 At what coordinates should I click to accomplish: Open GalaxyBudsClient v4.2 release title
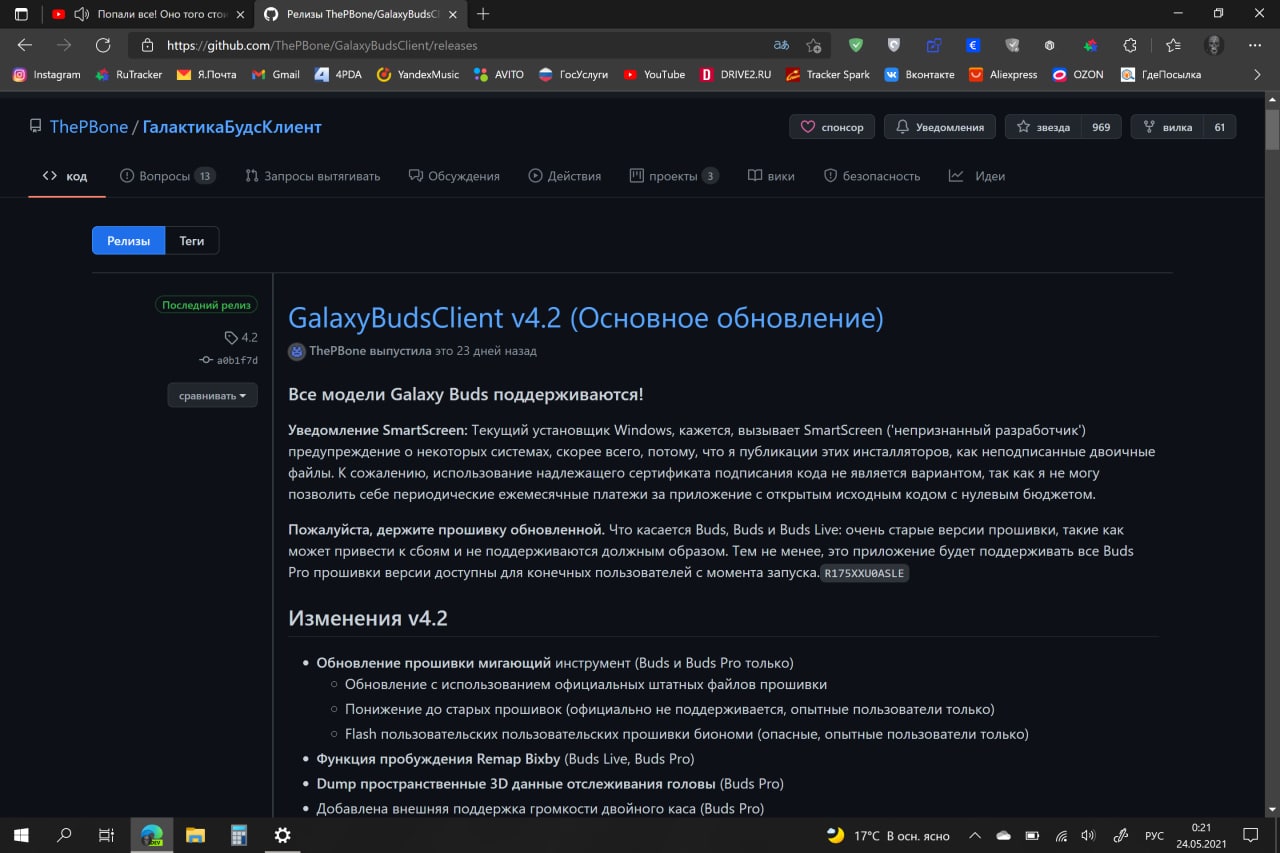[586, 318]
